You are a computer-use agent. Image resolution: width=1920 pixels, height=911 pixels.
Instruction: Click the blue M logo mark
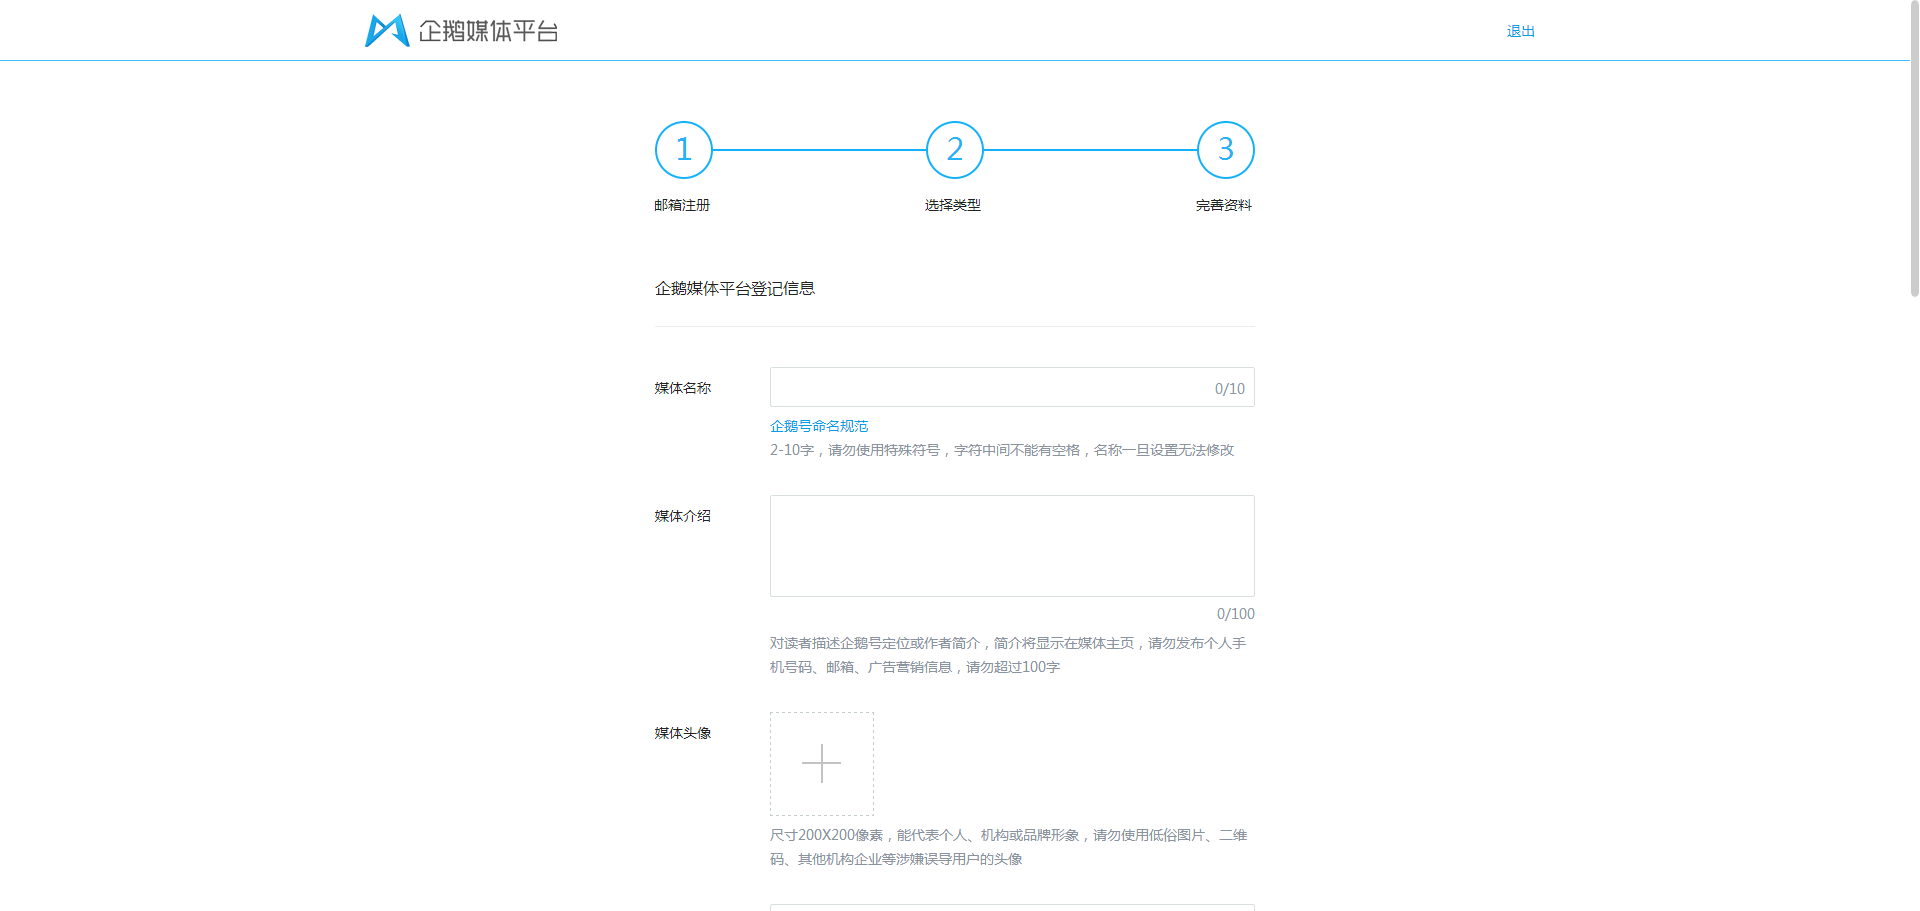click(386, 30)
